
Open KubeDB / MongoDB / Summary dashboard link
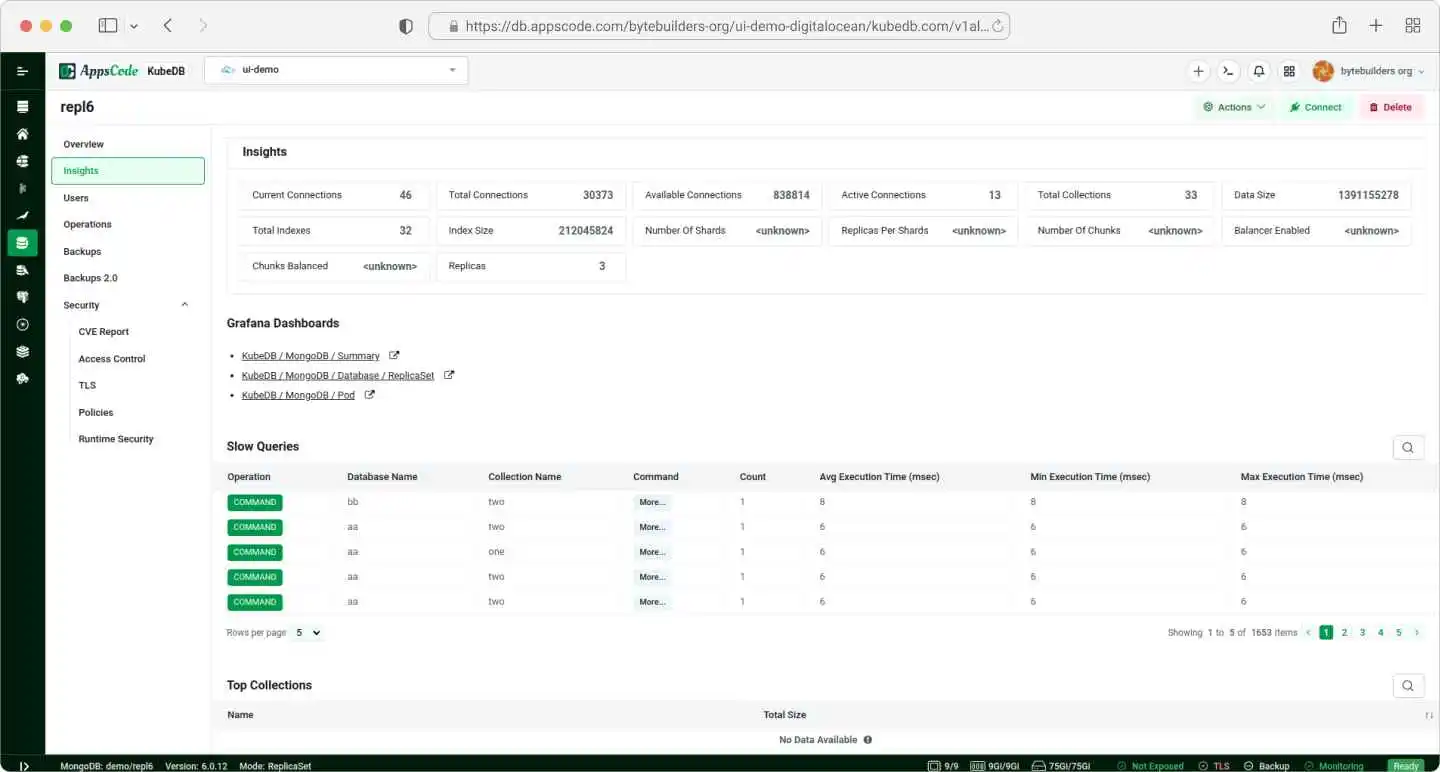coord(310,356)
